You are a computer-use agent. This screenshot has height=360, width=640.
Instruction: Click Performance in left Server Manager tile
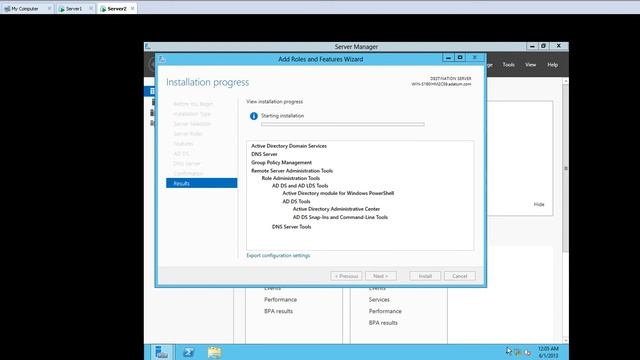(280, 300)
